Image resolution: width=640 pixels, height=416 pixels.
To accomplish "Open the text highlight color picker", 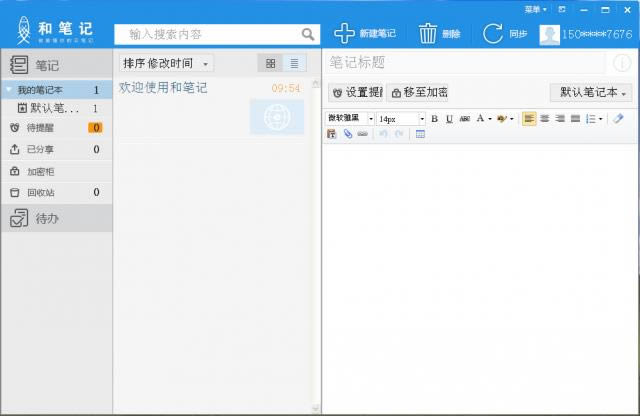I will (x=505, y=119).
